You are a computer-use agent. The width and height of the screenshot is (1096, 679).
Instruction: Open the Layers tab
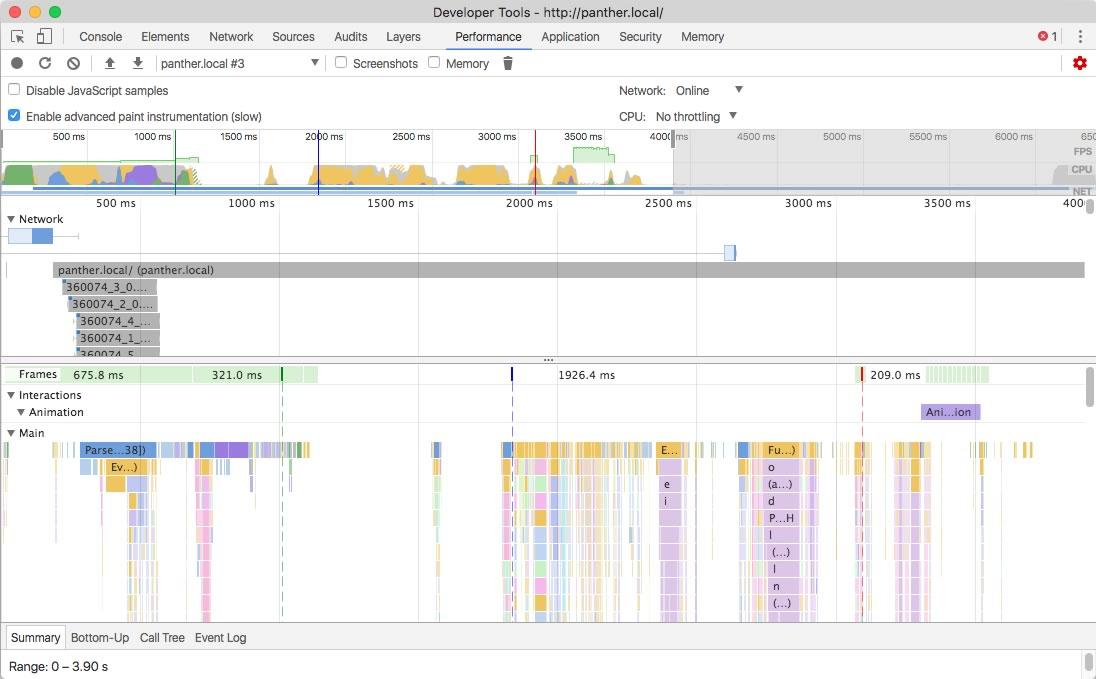[x=403, y=36]
